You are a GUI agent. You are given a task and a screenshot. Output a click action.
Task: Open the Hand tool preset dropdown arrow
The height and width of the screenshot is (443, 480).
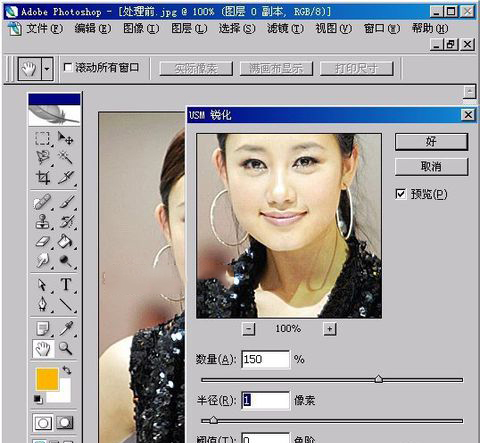(x=47, y=69)
